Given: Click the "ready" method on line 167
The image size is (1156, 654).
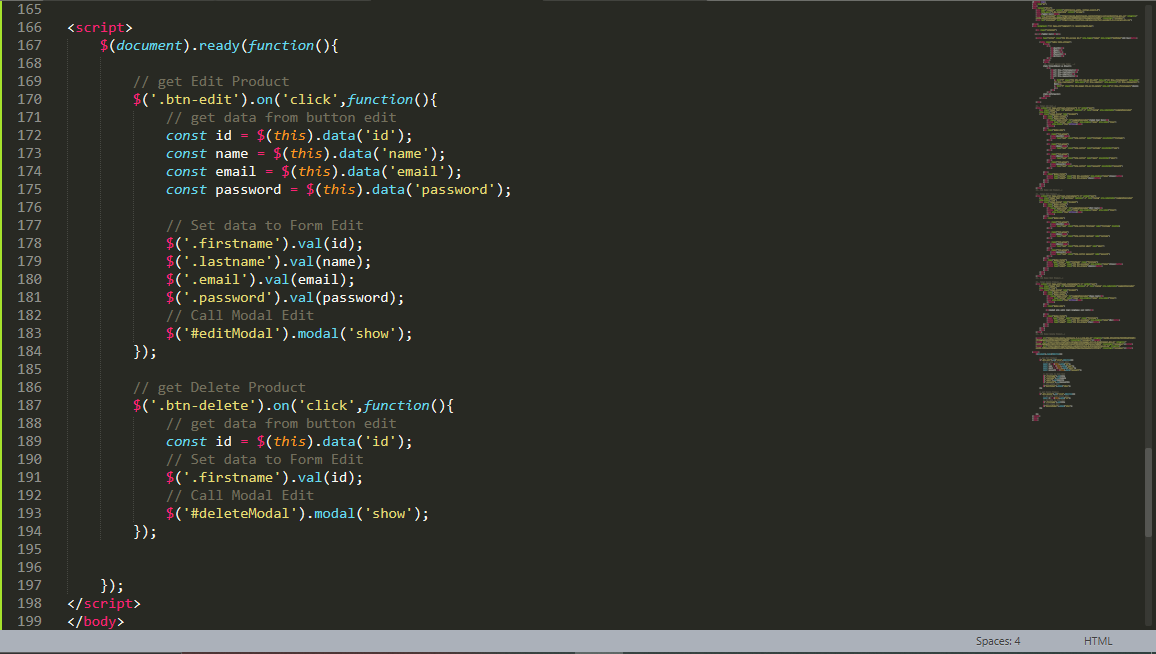Looking at the screenshot, I should pyautogui.click(x=219, y=46).
